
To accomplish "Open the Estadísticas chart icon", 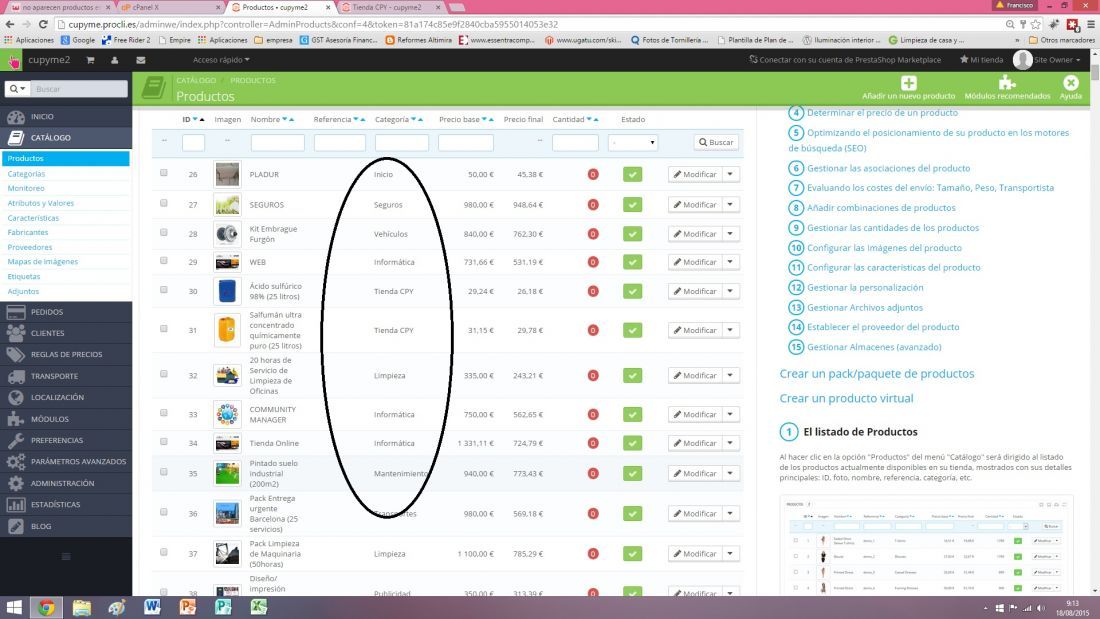I will (x=15, y=505).
